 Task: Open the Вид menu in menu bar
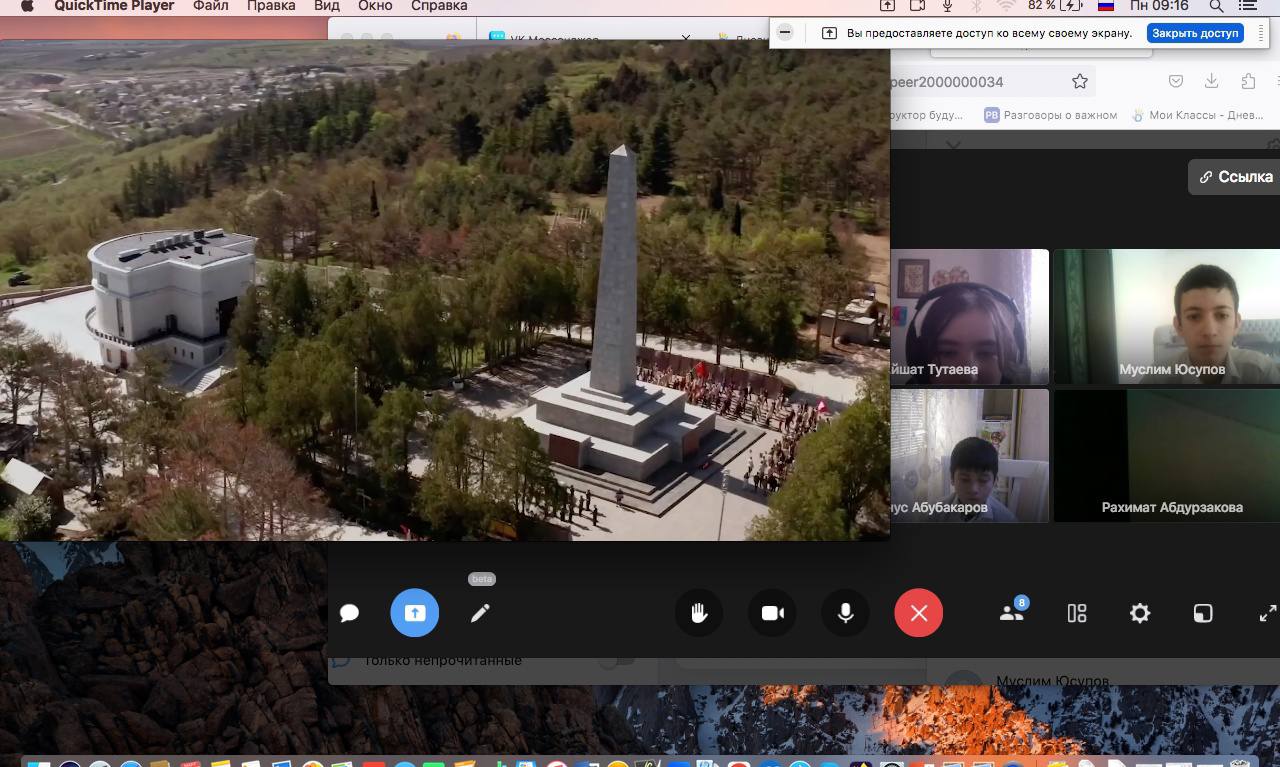(x=326, y=6)
